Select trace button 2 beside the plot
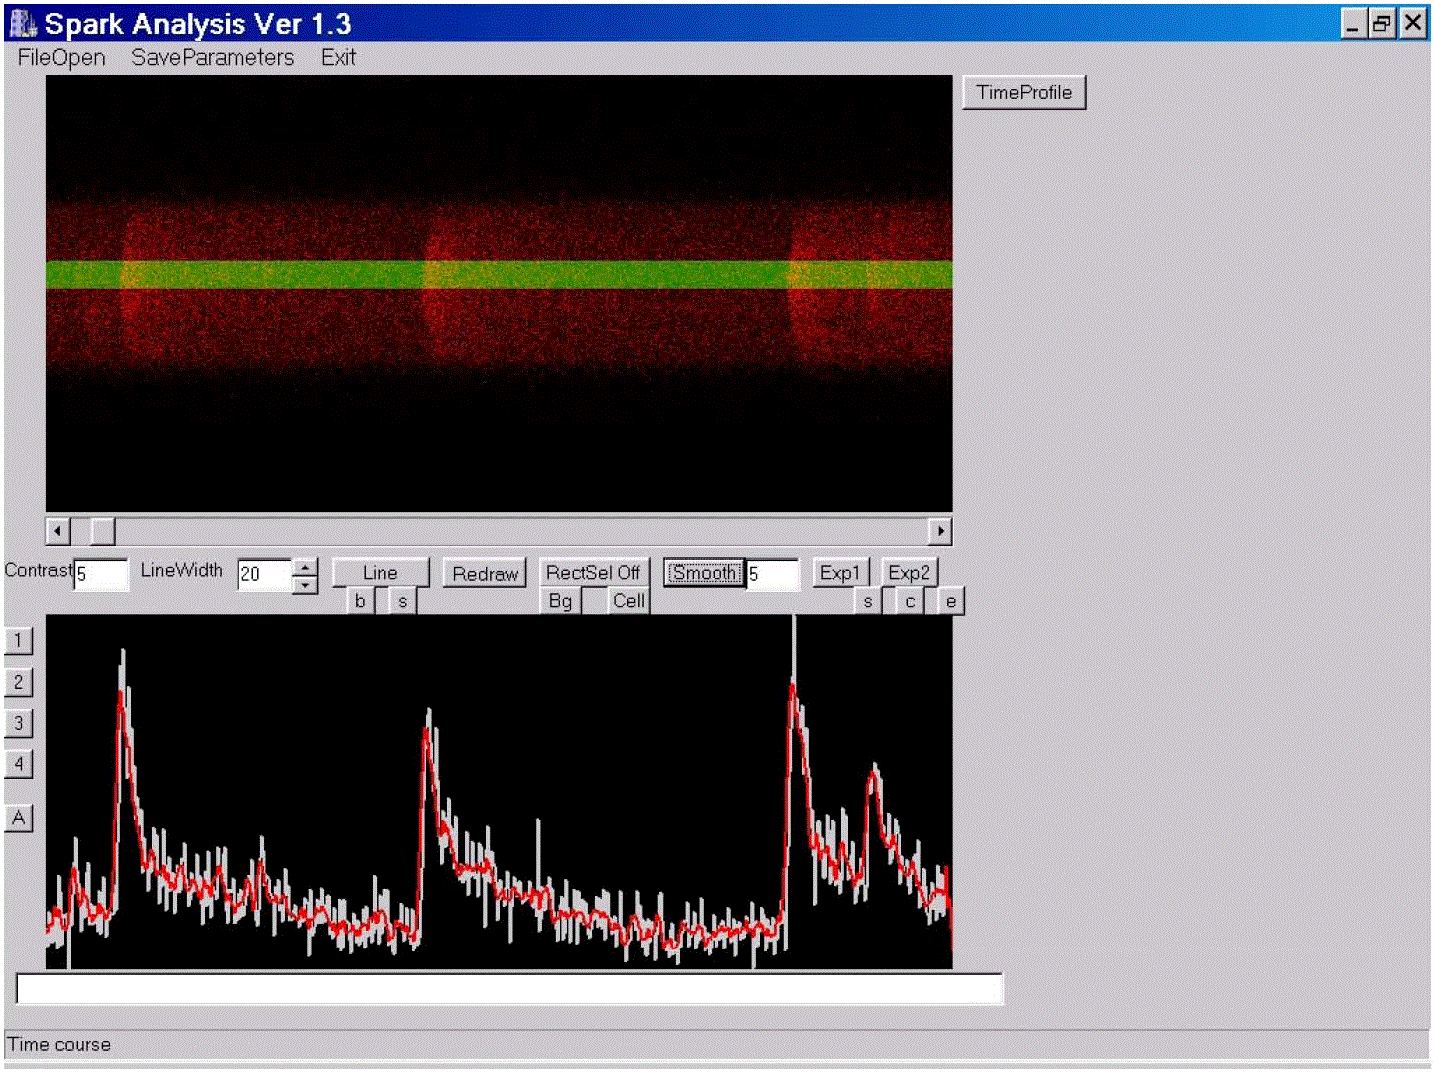 (19, 682)
